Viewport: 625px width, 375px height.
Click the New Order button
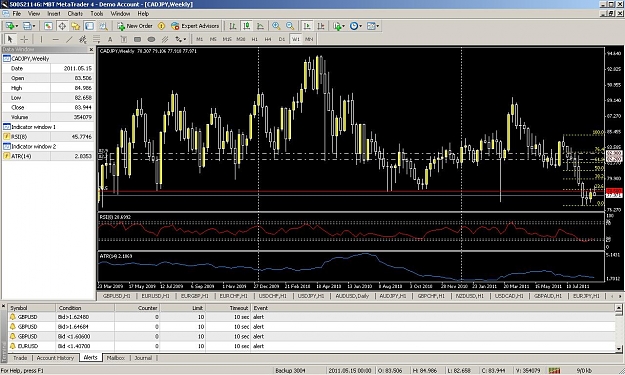click(135, 26)
